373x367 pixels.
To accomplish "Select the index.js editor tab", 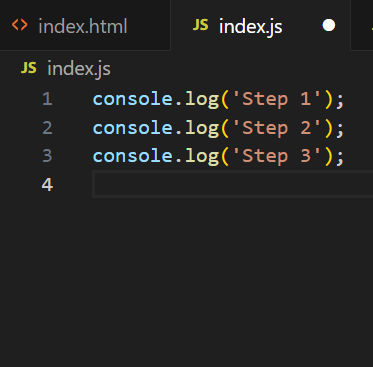I will (x=261, y=25).
